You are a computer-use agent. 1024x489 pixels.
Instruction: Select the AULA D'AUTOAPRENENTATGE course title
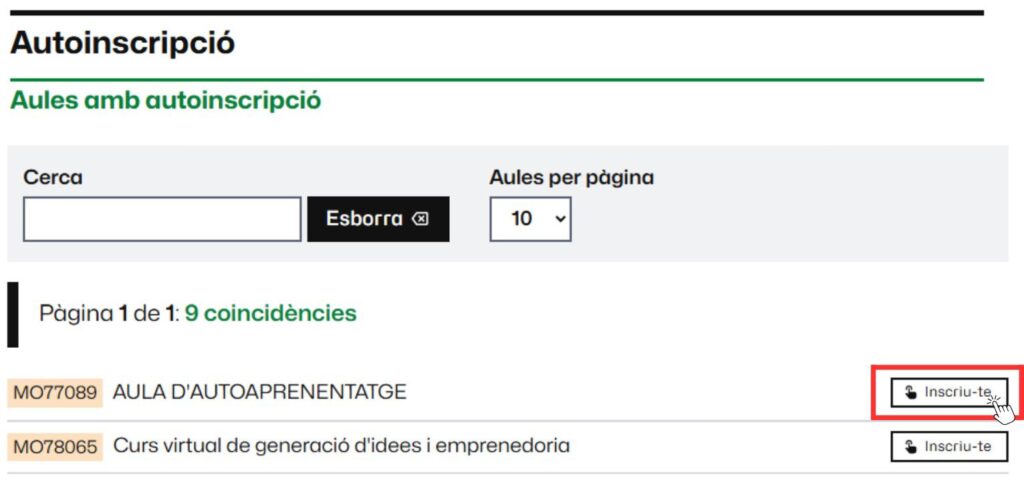pos(260,392)
